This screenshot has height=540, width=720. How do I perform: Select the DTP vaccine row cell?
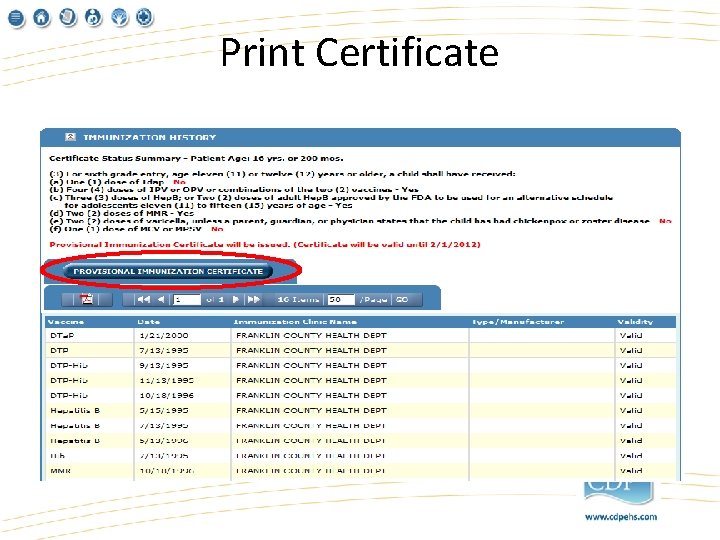59,350
